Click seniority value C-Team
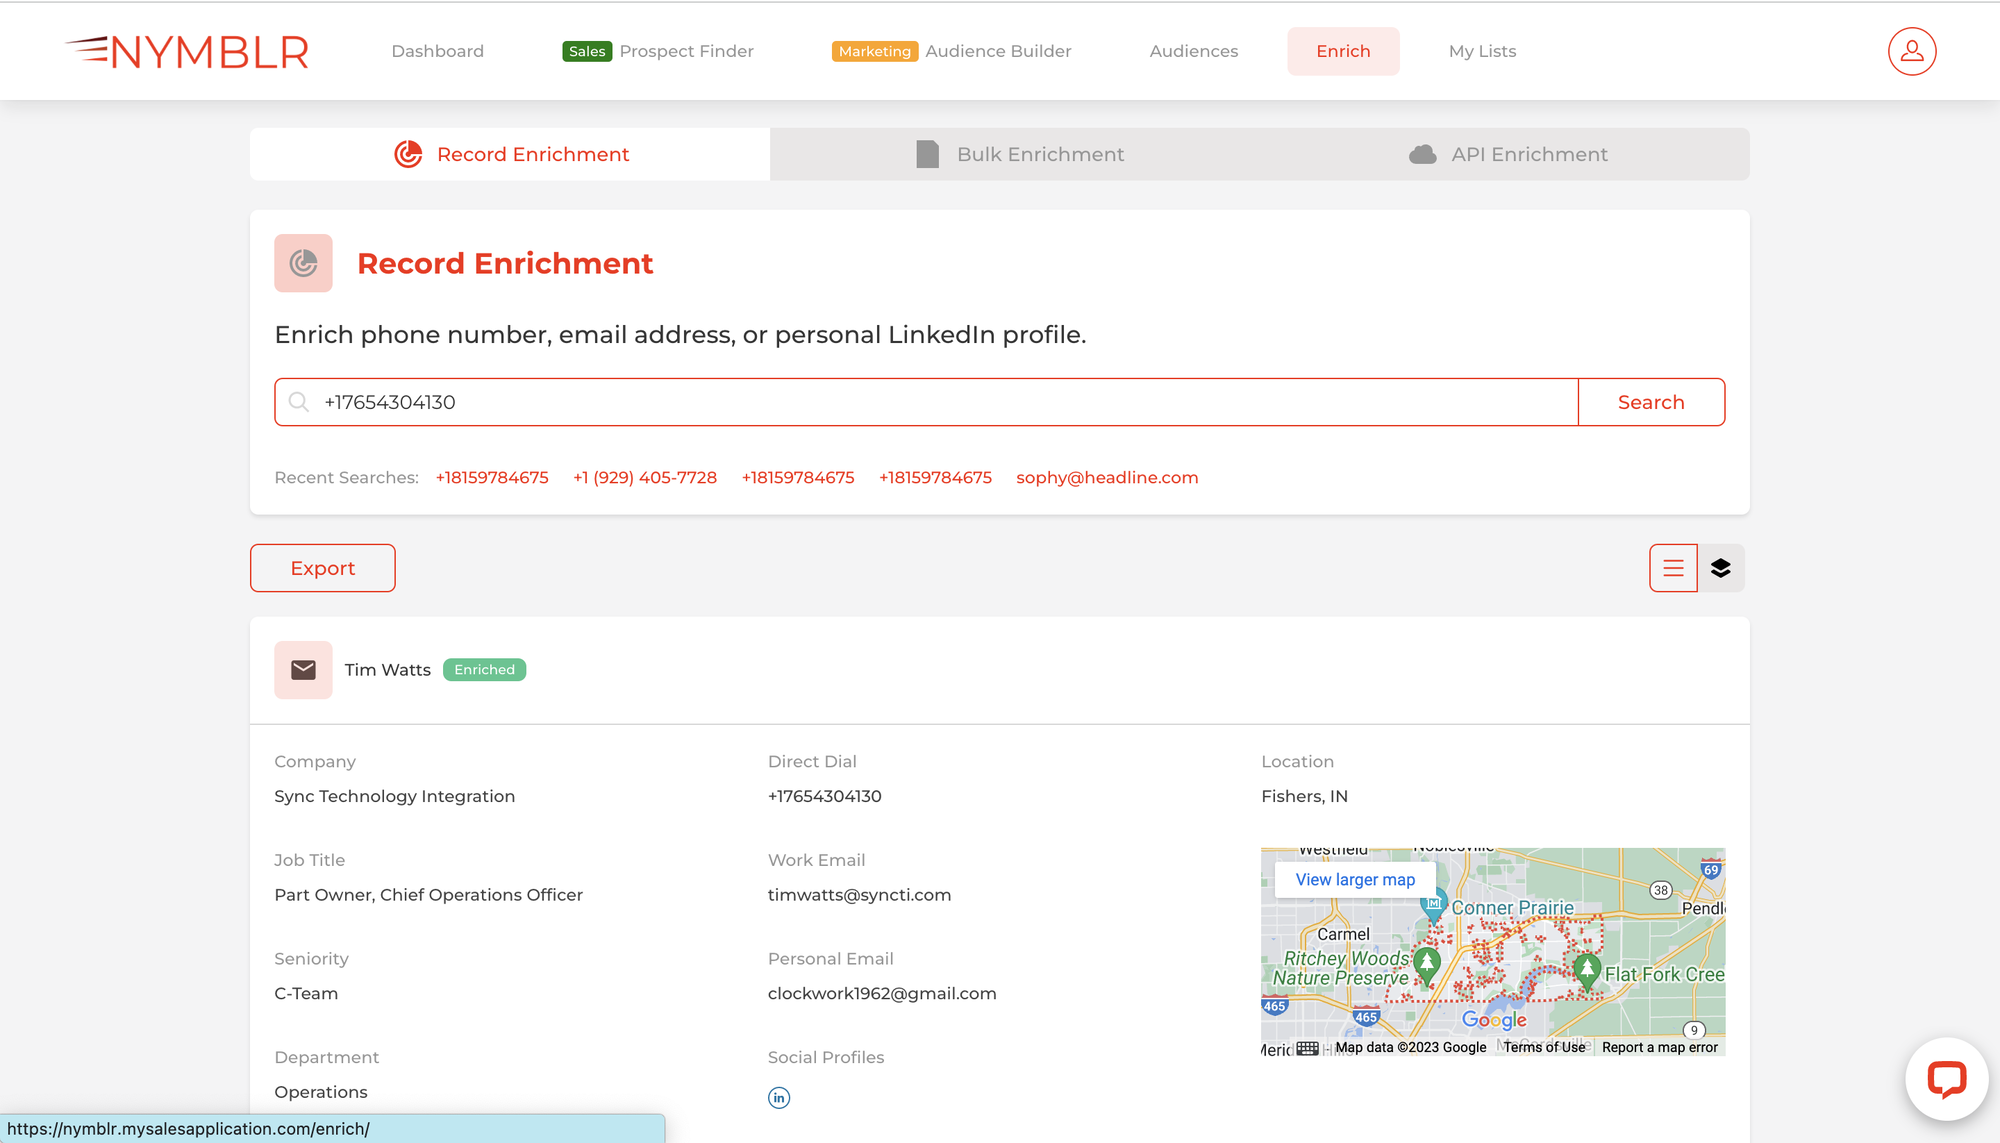This screenshot has height=1143, width=2000. (306, 994)
